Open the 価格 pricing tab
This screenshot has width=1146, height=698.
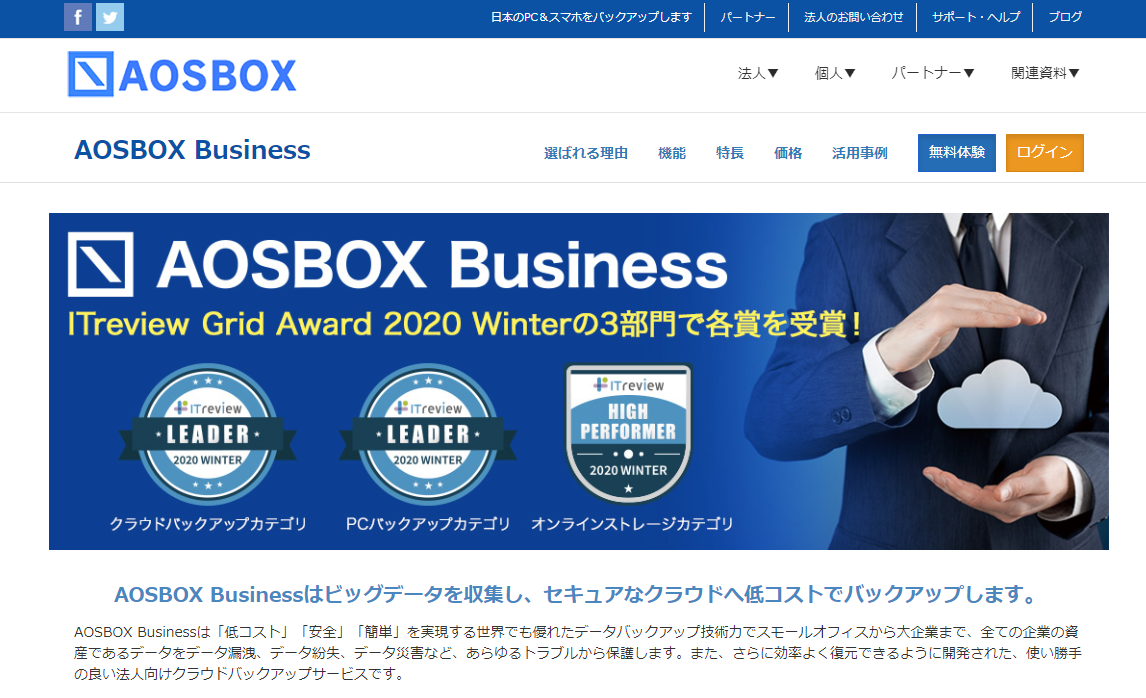tap(788, 153)
